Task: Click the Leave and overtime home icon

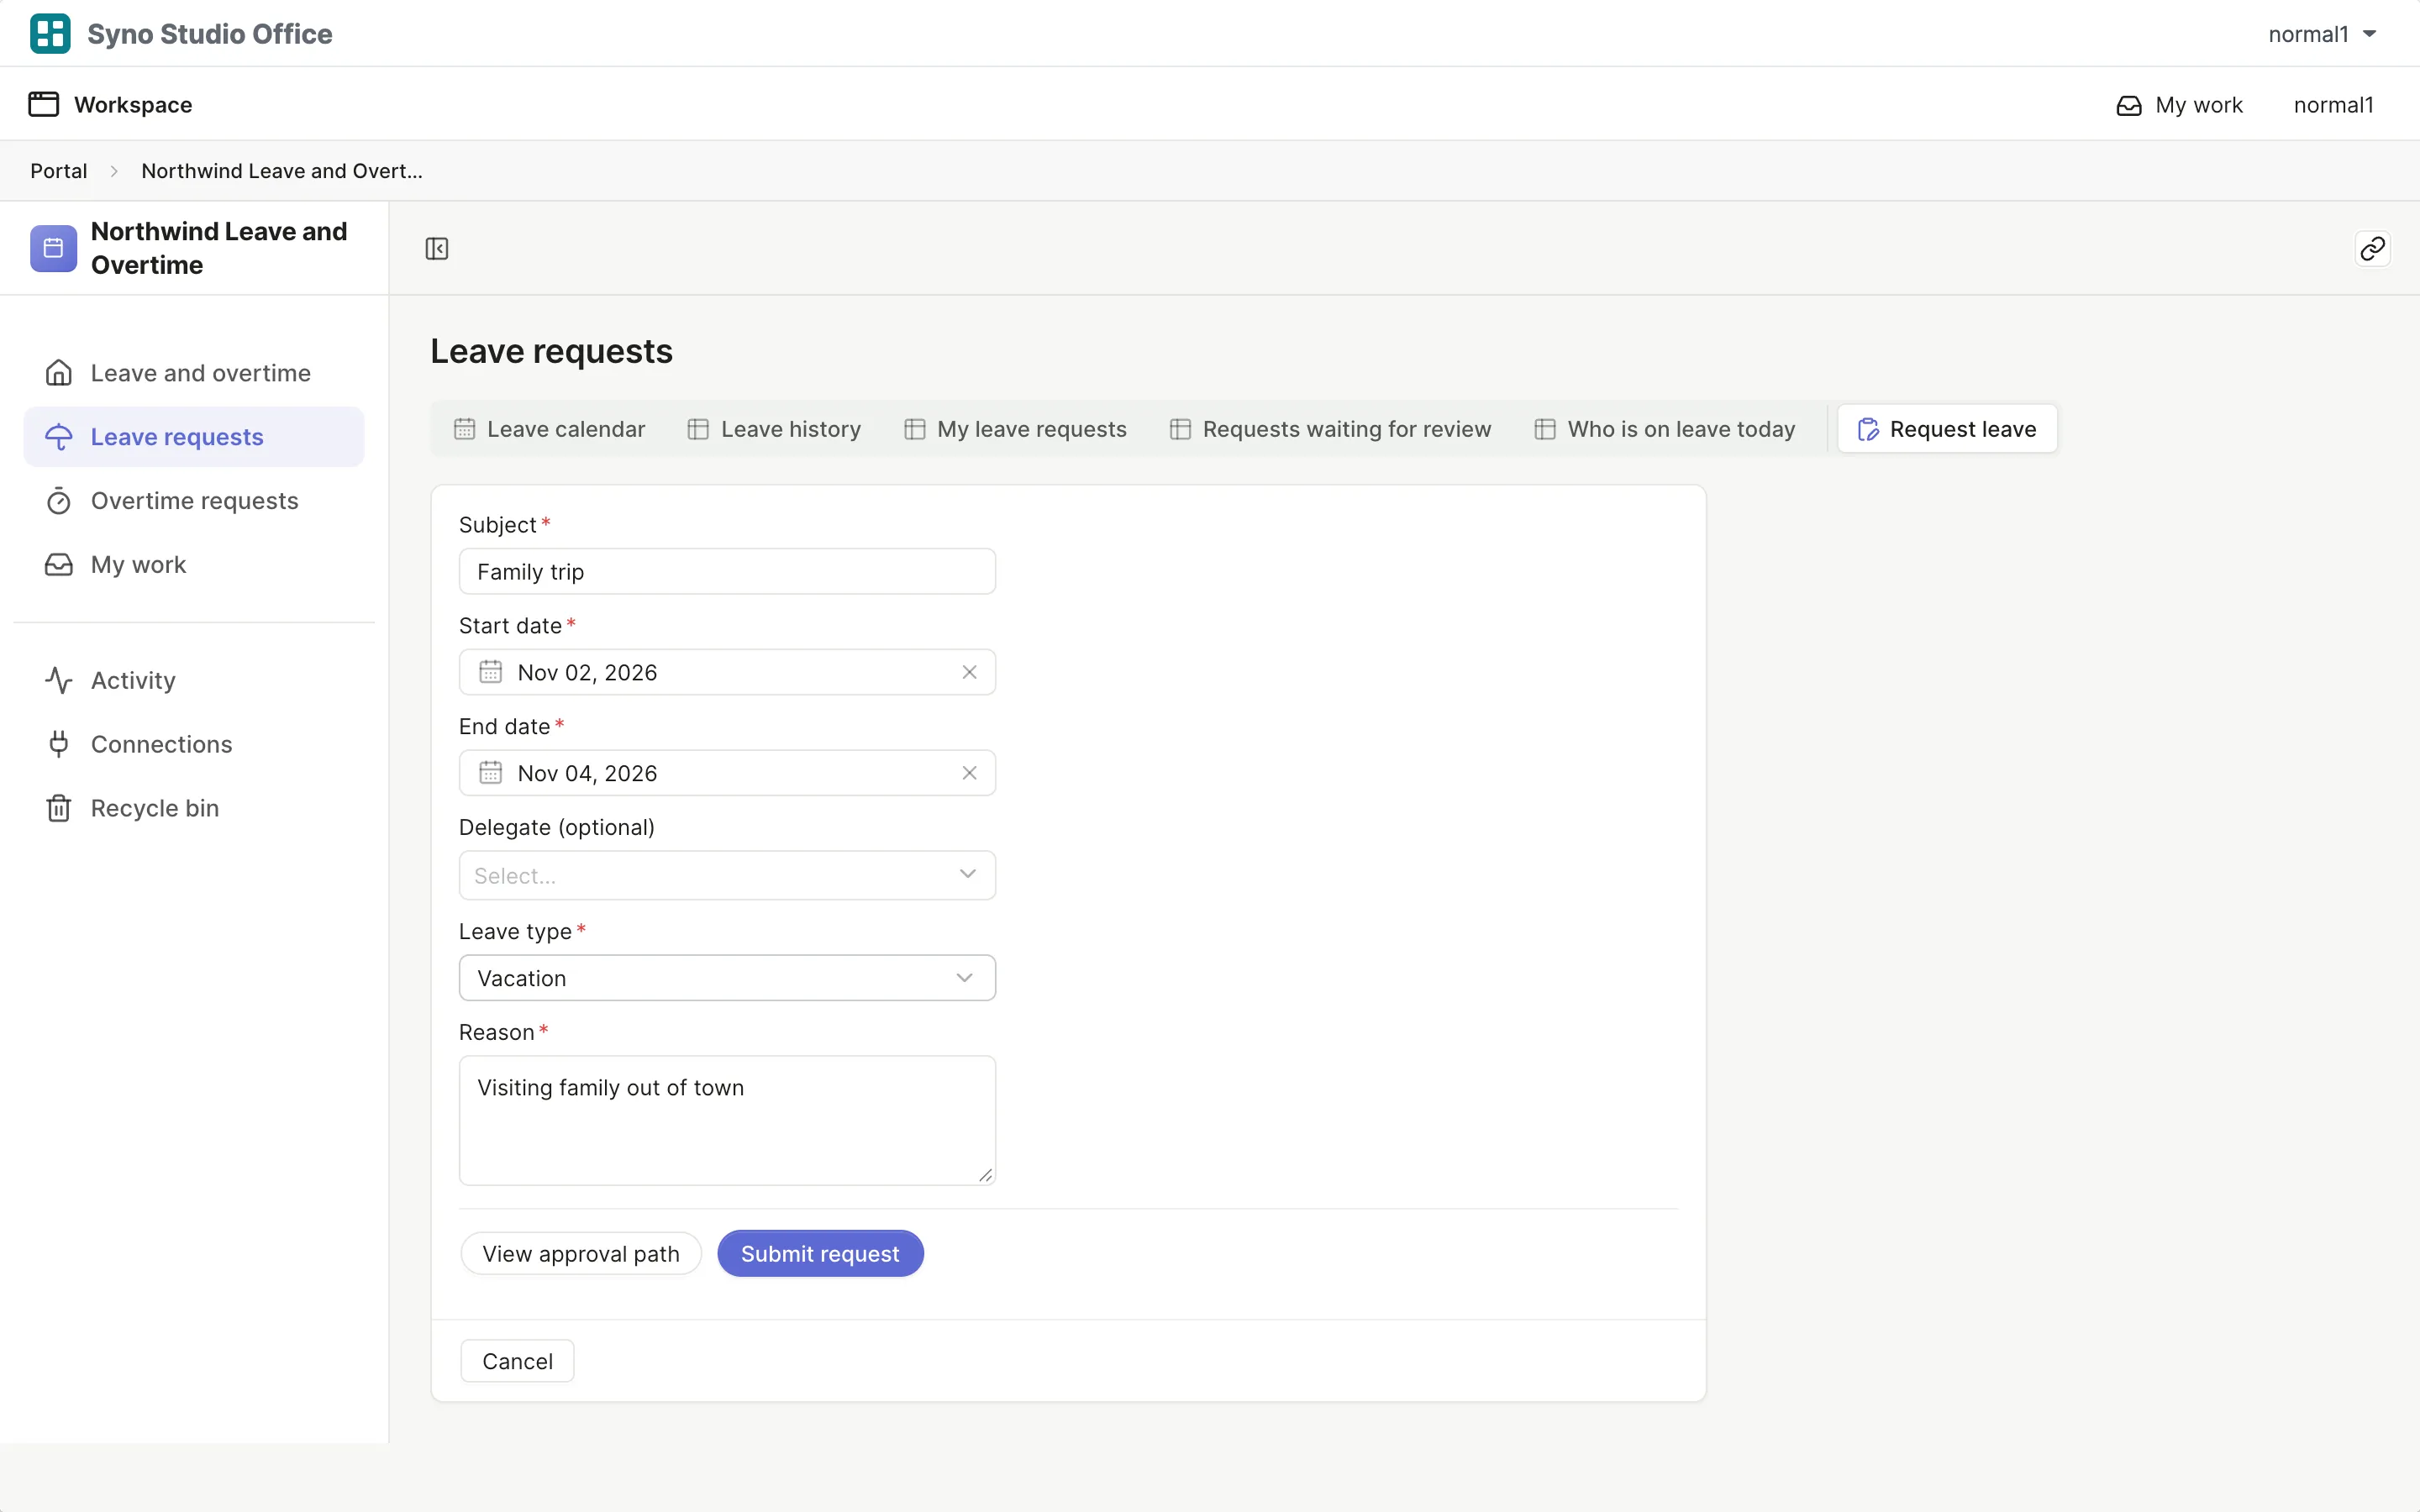Action: (59, 373)
